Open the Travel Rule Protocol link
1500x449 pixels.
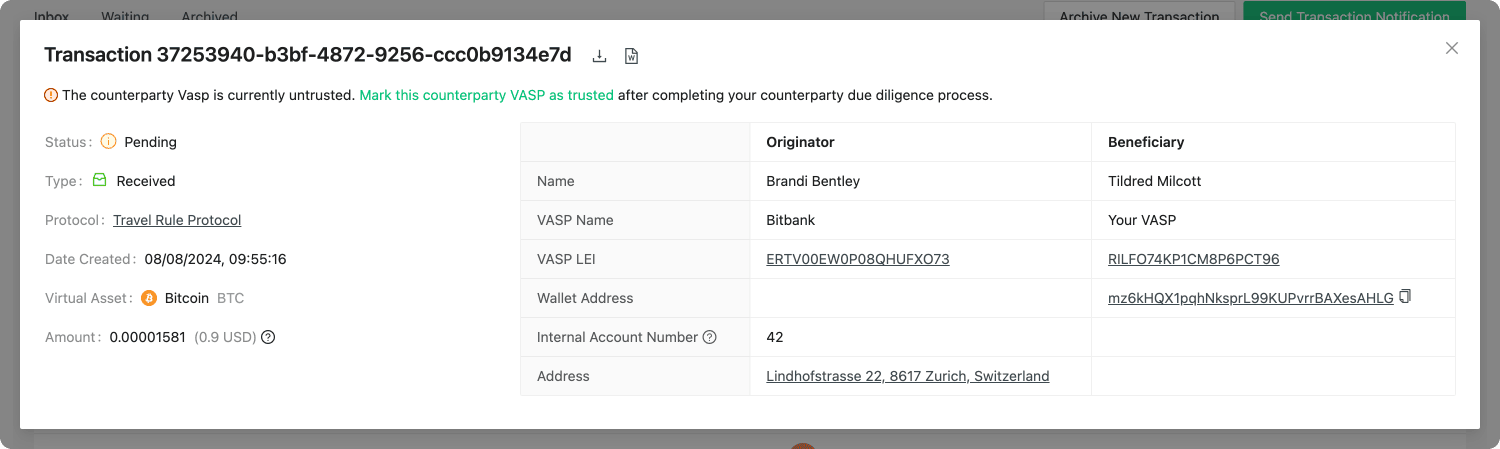click(x=177, y=220)
